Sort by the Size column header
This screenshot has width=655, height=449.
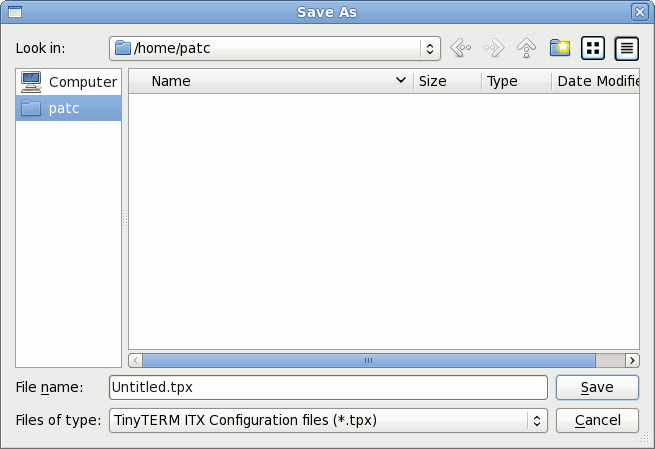pos(446,81)
